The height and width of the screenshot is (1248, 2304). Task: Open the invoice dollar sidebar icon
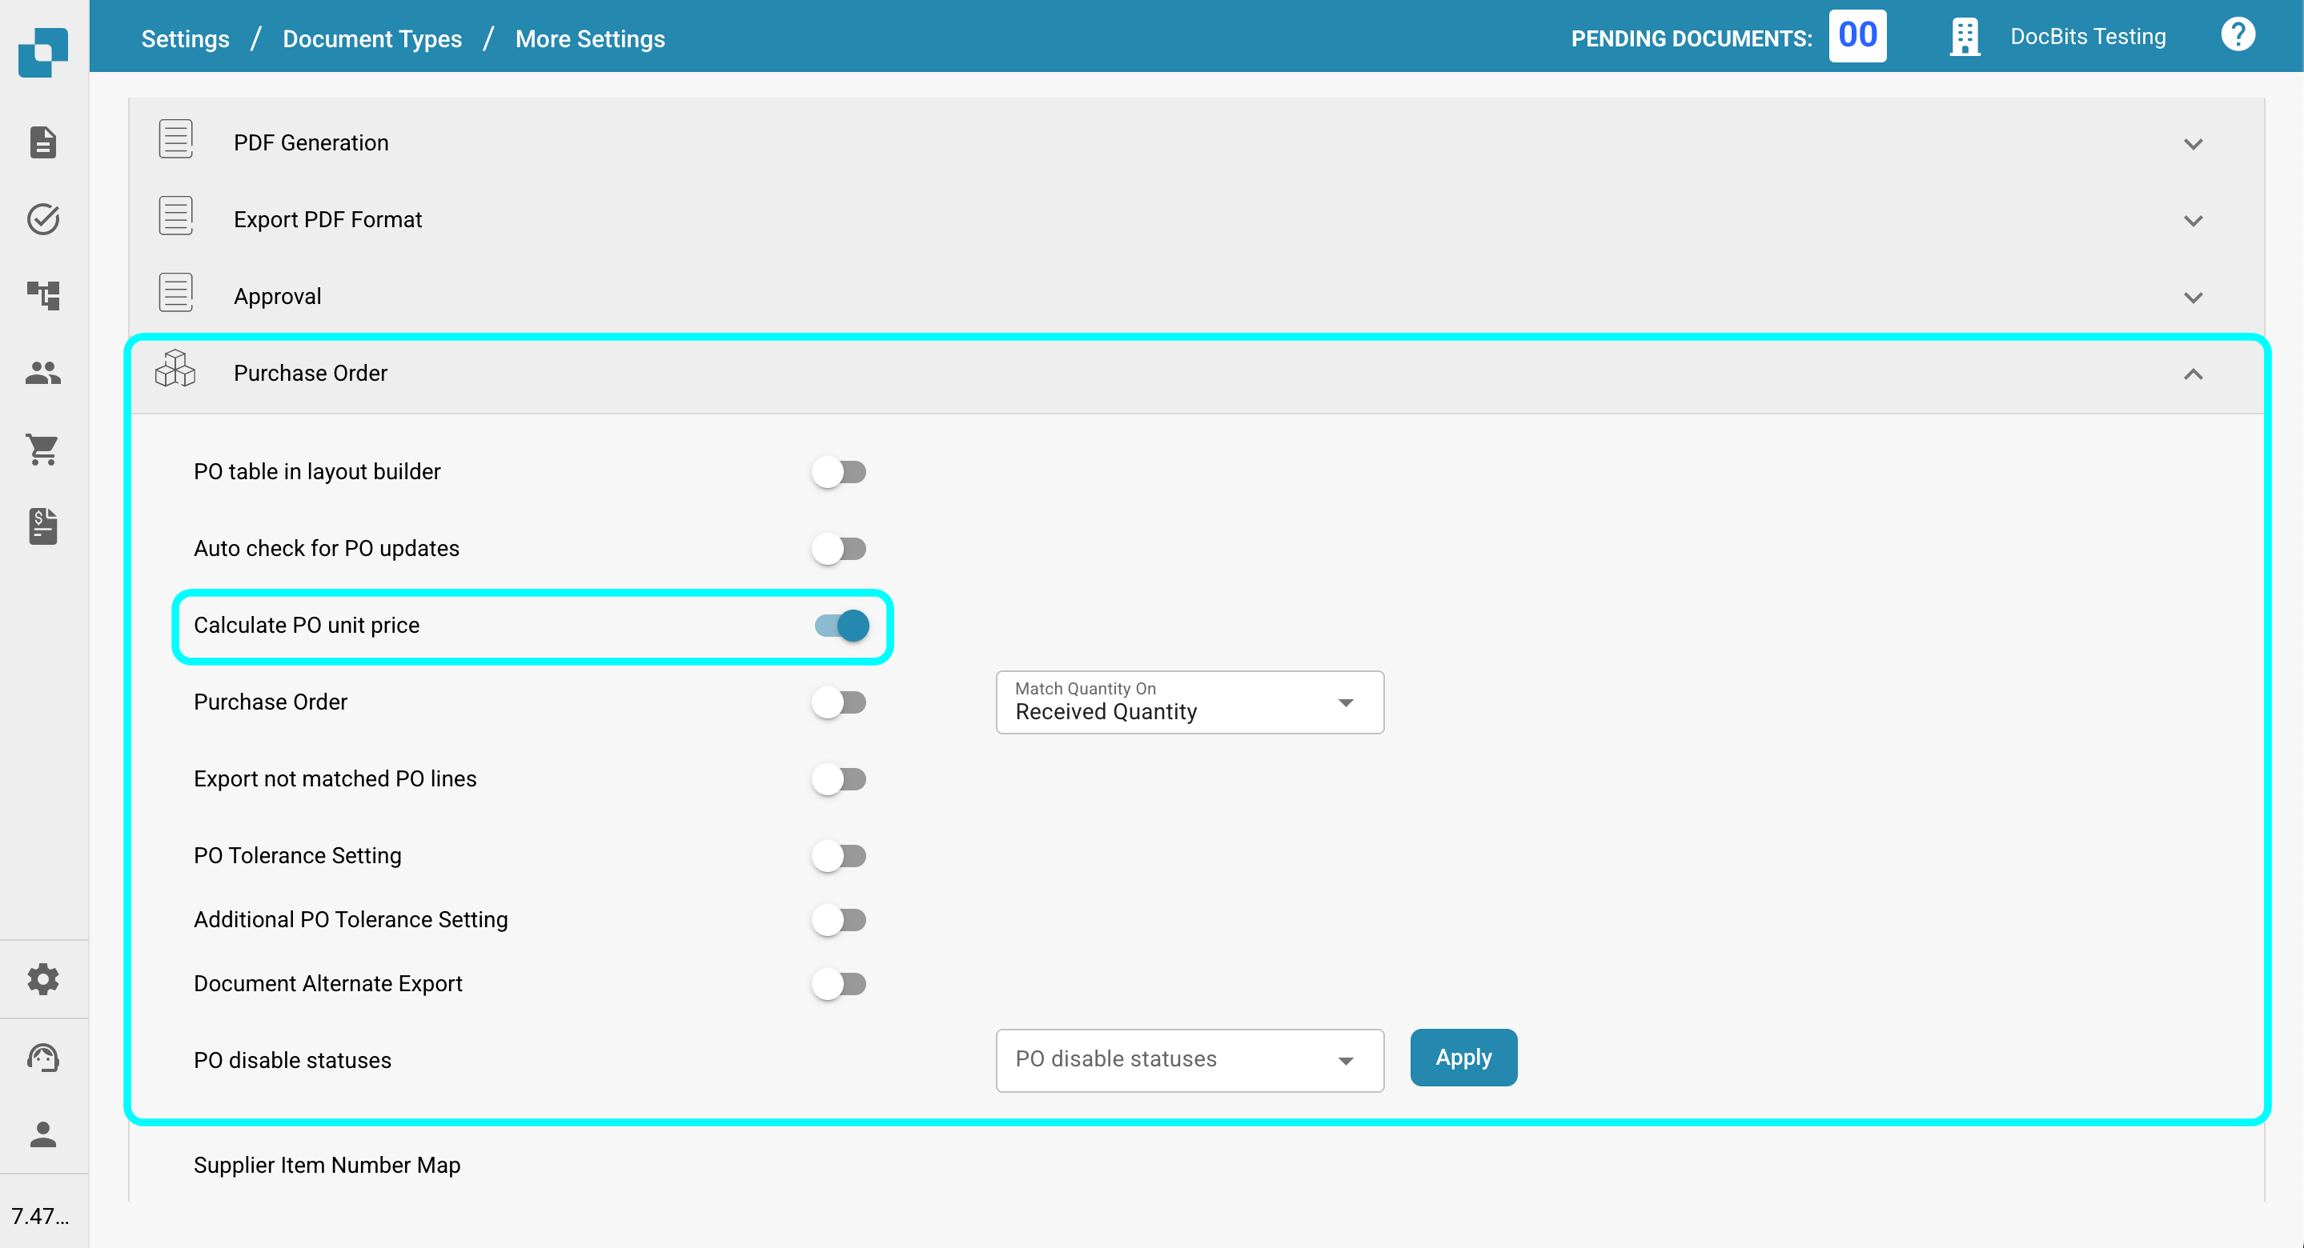point(43,526)
